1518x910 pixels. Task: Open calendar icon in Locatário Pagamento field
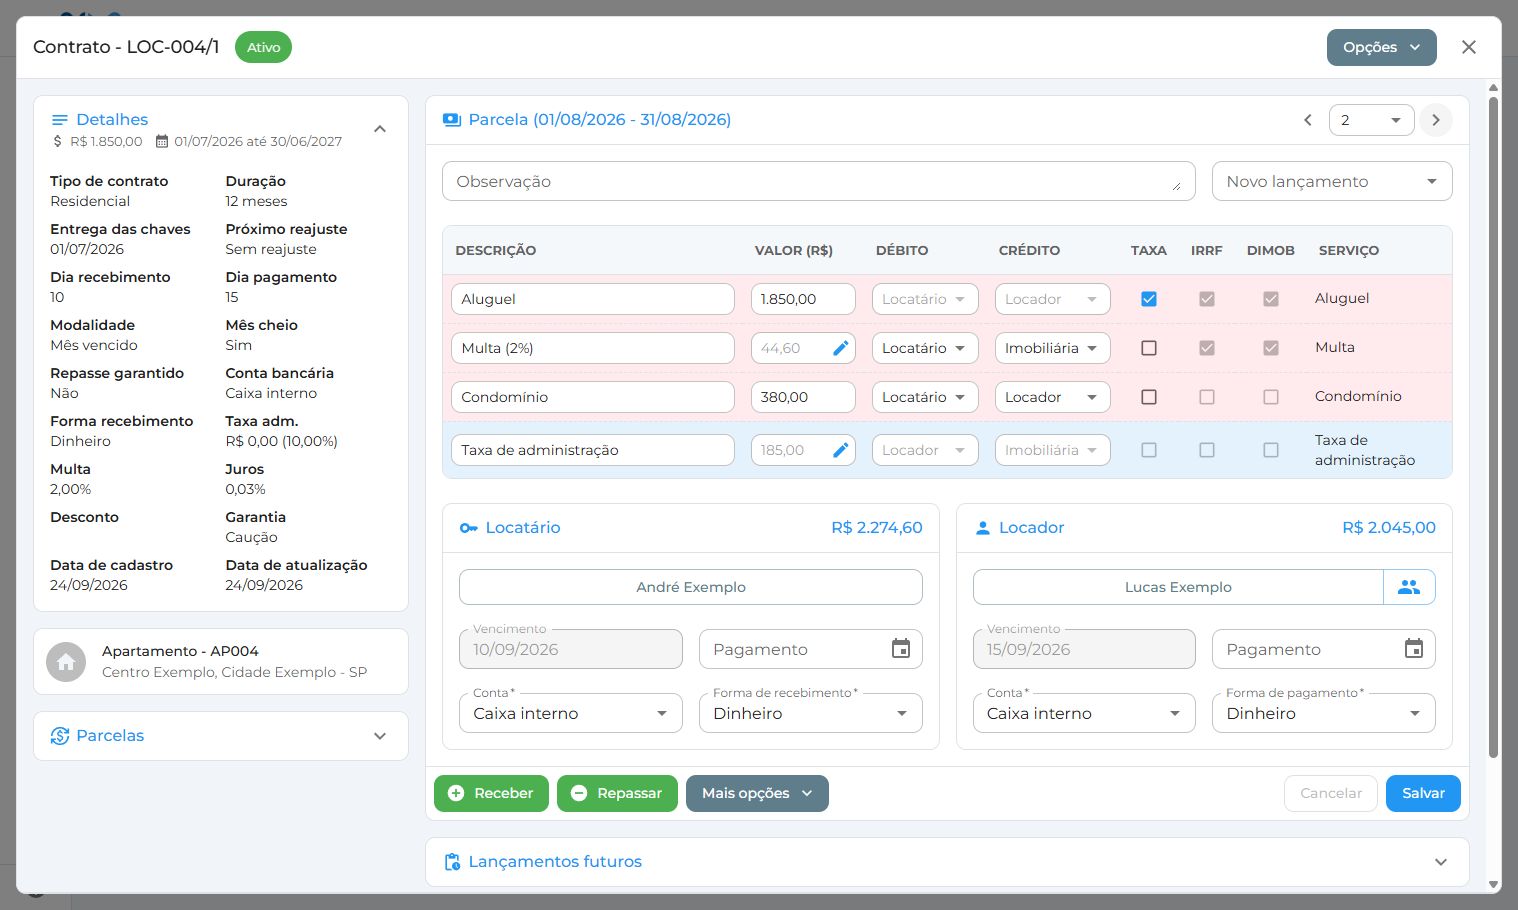[x=901, y=649]
